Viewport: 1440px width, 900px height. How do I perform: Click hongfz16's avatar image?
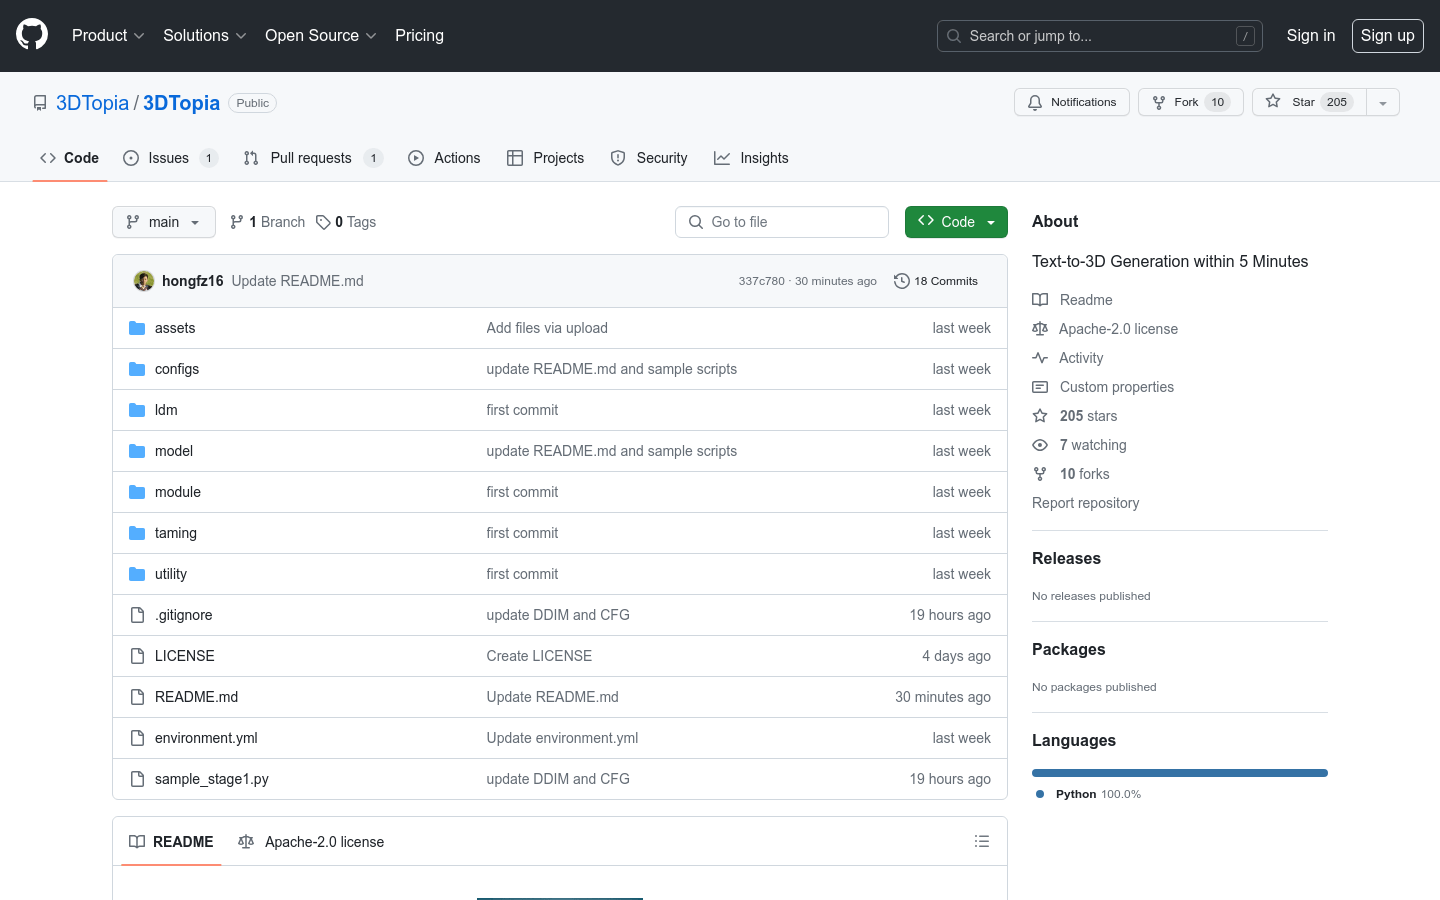pos(144,281)
